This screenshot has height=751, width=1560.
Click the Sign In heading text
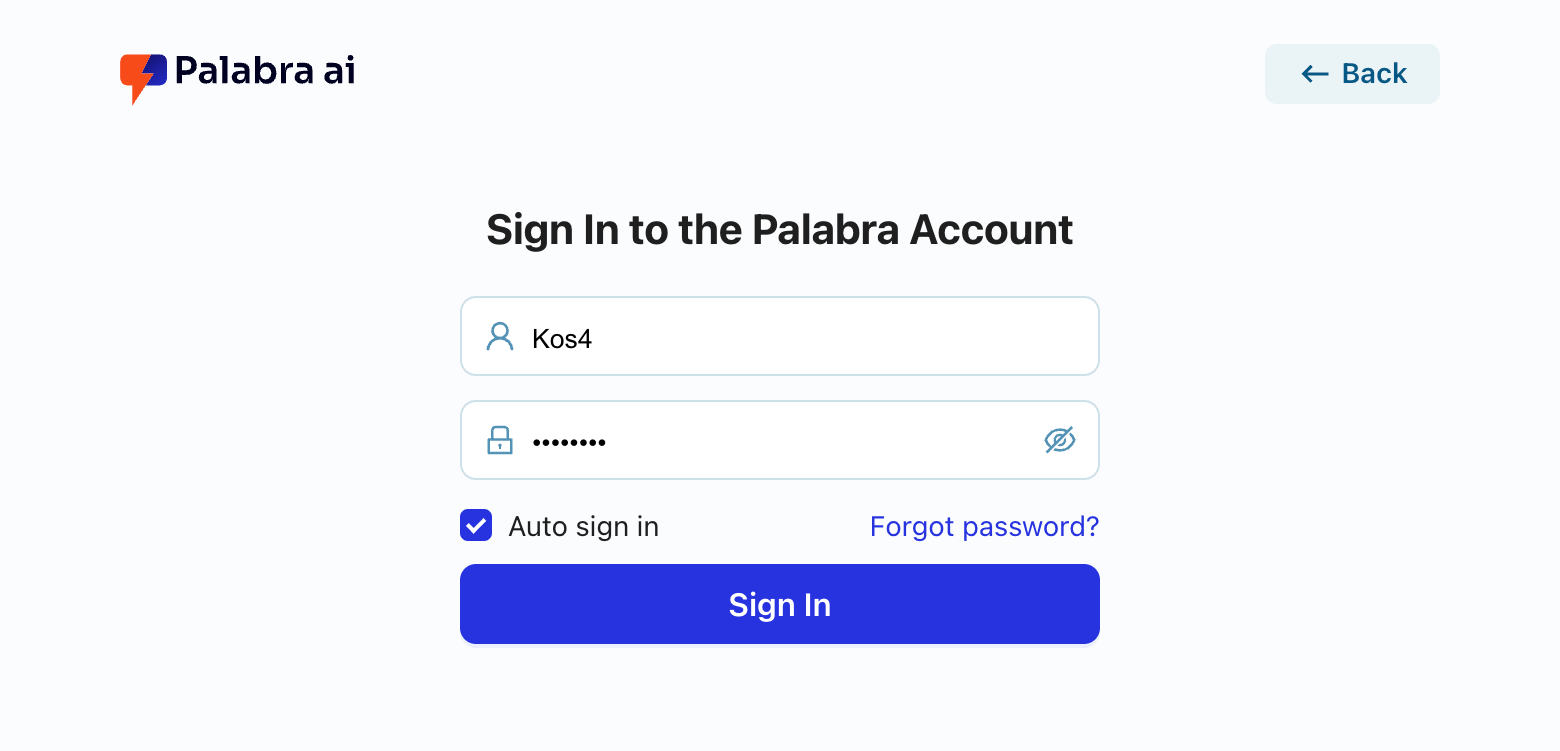pyautogui.click(x=780, y=229)
